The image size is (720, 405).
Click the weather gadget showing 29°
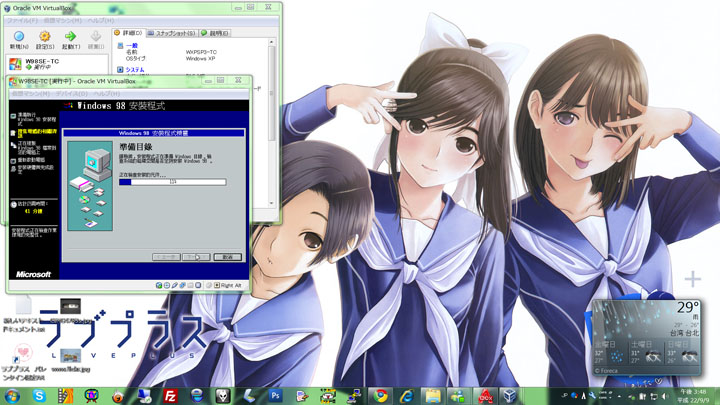click(x=647, y=338)
